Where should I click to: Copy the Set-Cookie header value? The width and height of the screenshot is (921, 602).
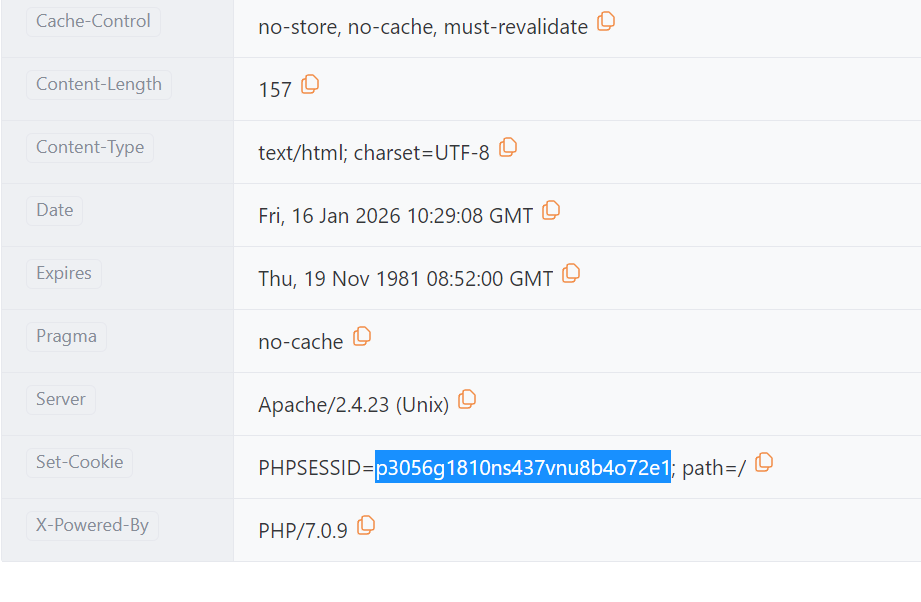pyautogui.click(x=764, y=463)
